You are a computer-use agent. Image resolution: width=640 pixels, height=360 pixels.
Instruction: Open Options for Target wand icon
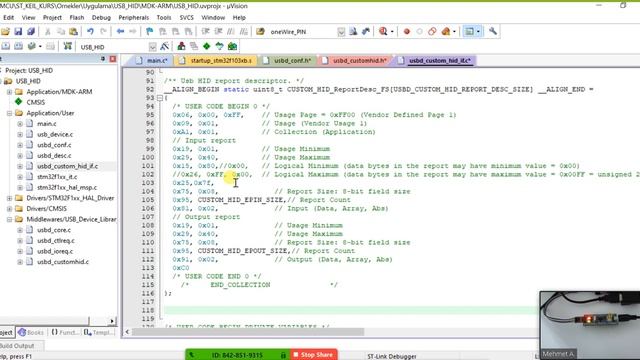coord(164,46)
